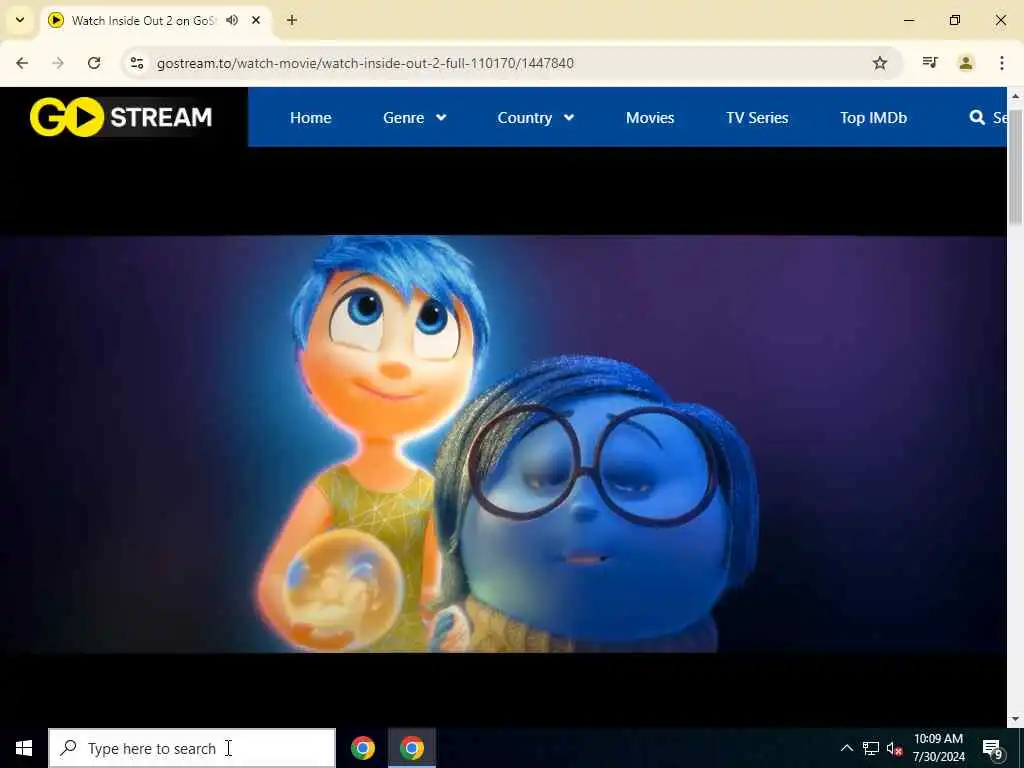The height and width of the screenshot is (768, 1024).
Task: View site information icon in address bar
Action: coord(137,63)
